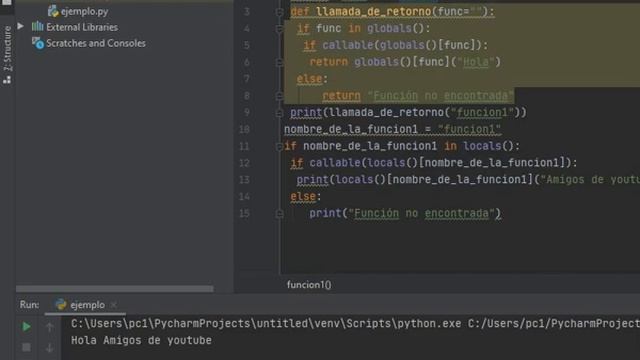Image resolution: width=640 pixels, height=360 pixels.
Task: Click the project panel horizontal scrollbar
Action: pyautogui.click(x=115, y=289)
